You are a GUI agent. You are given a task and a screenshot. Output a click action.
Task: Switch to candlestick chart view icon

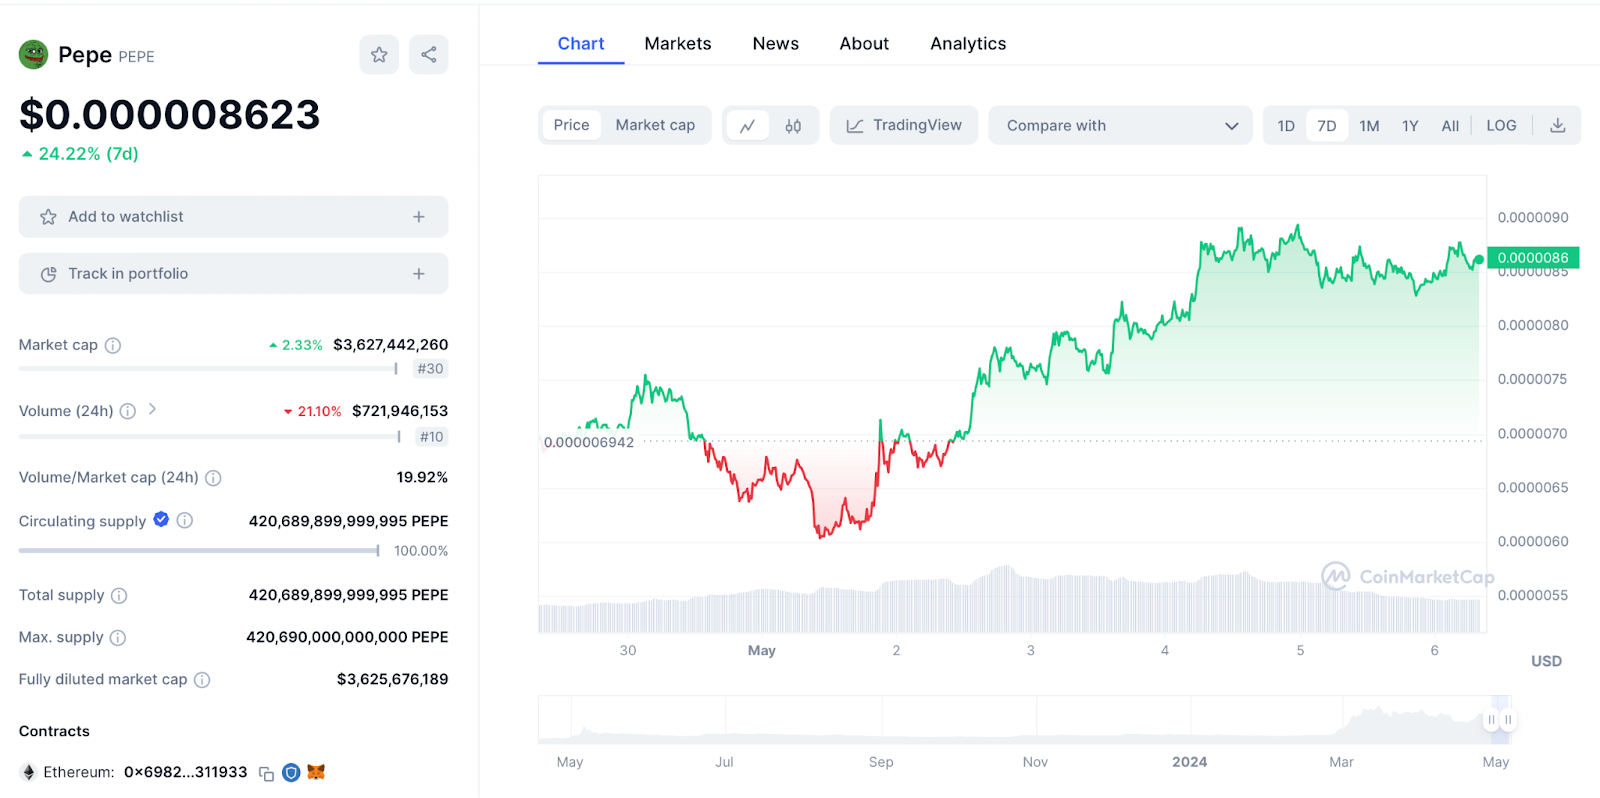point(793,126)
